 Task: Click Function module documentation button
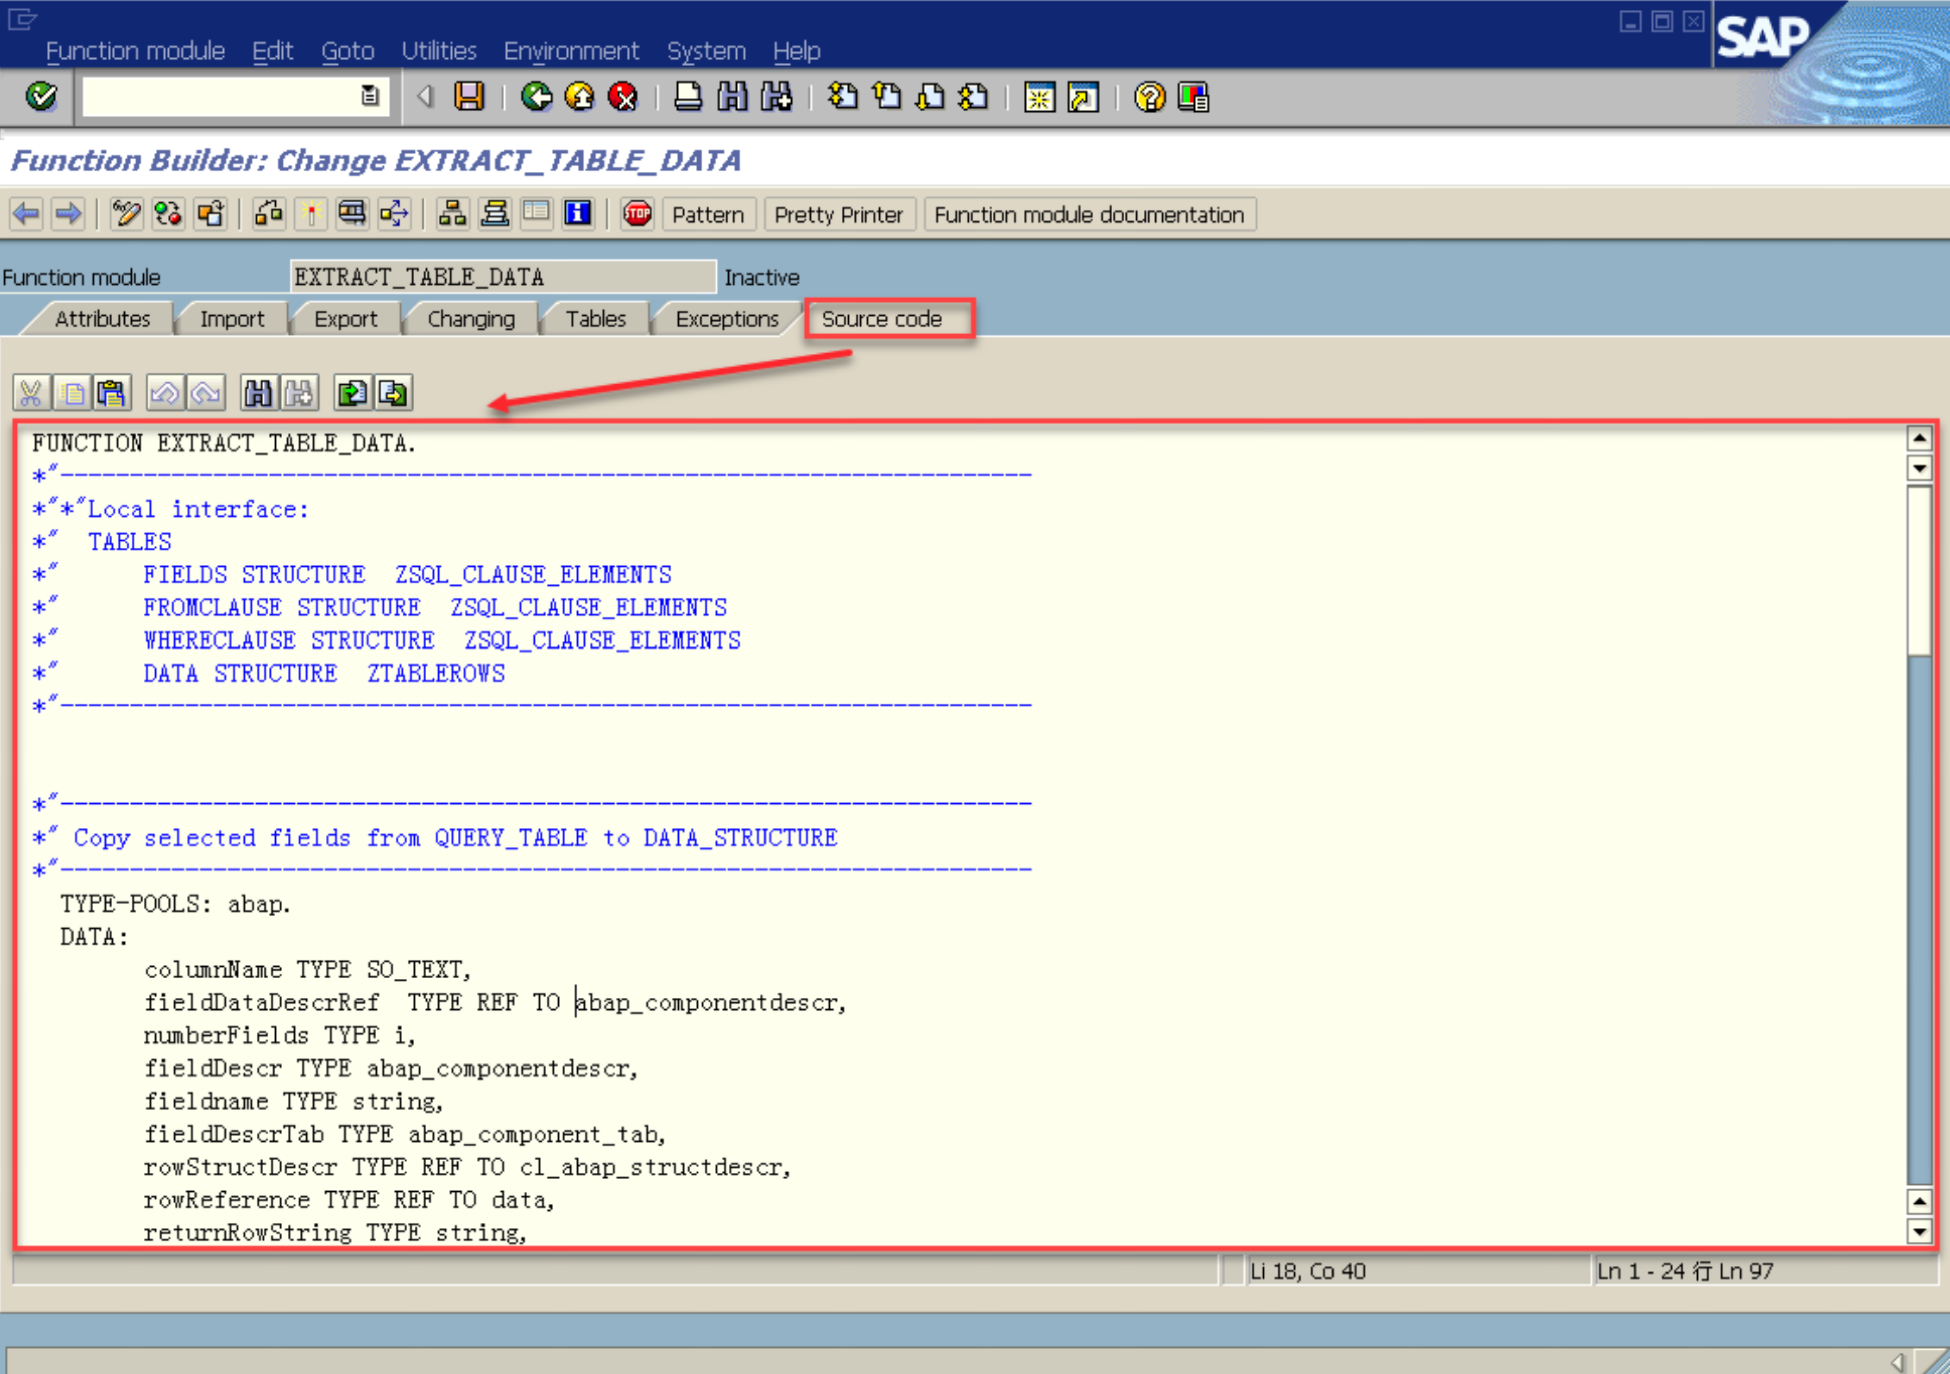point(1089,215)
